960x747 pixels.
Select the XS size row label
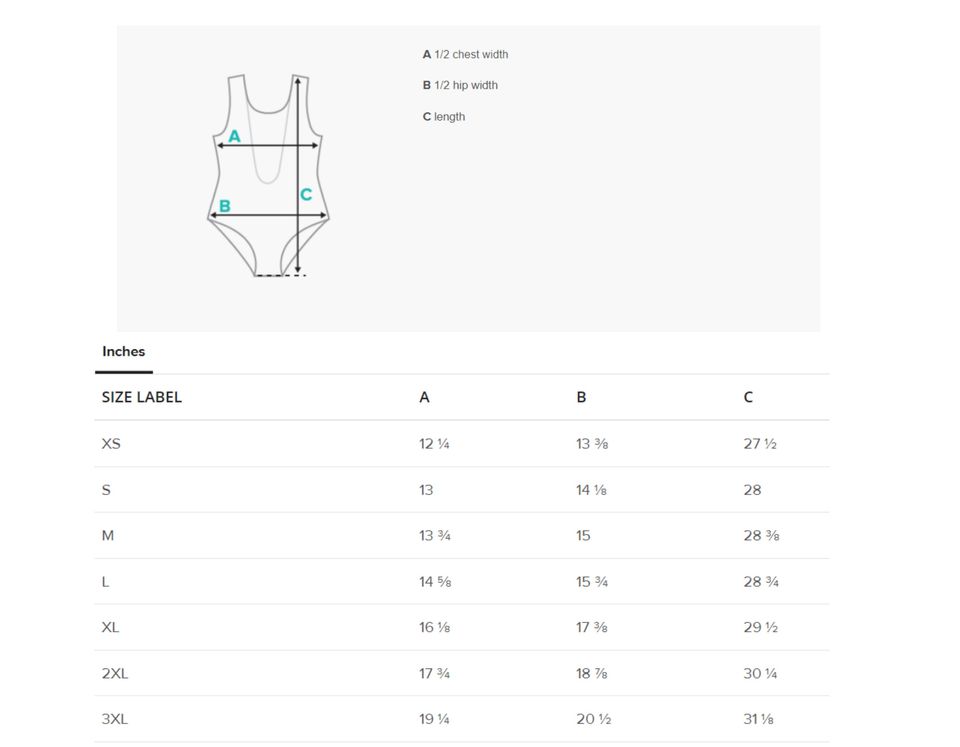click(x=111, y=444)
